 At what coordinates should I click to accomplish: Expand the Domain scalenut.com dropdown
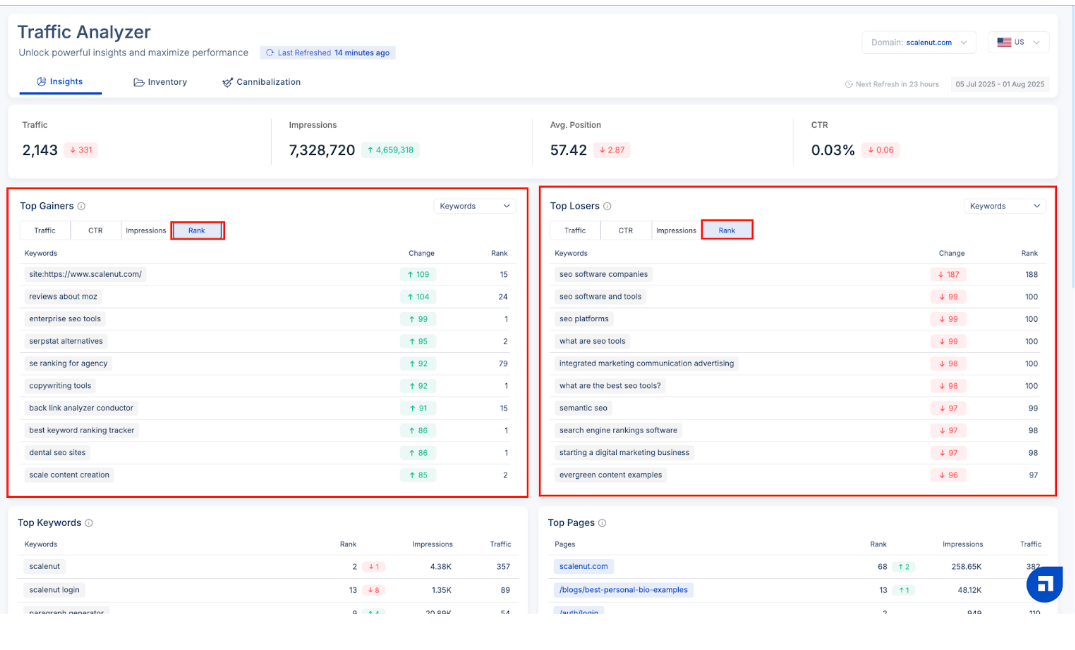click(919, 42)
